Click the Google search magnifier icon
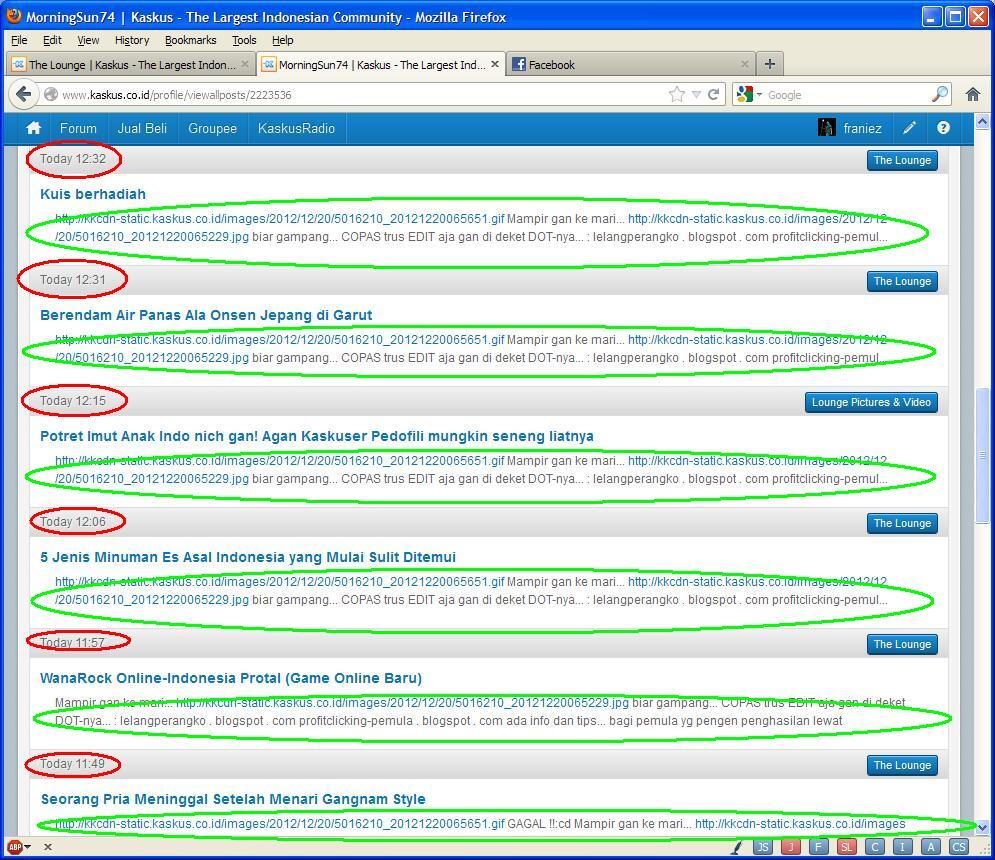995x860 pixels. [x=940, y=94]
